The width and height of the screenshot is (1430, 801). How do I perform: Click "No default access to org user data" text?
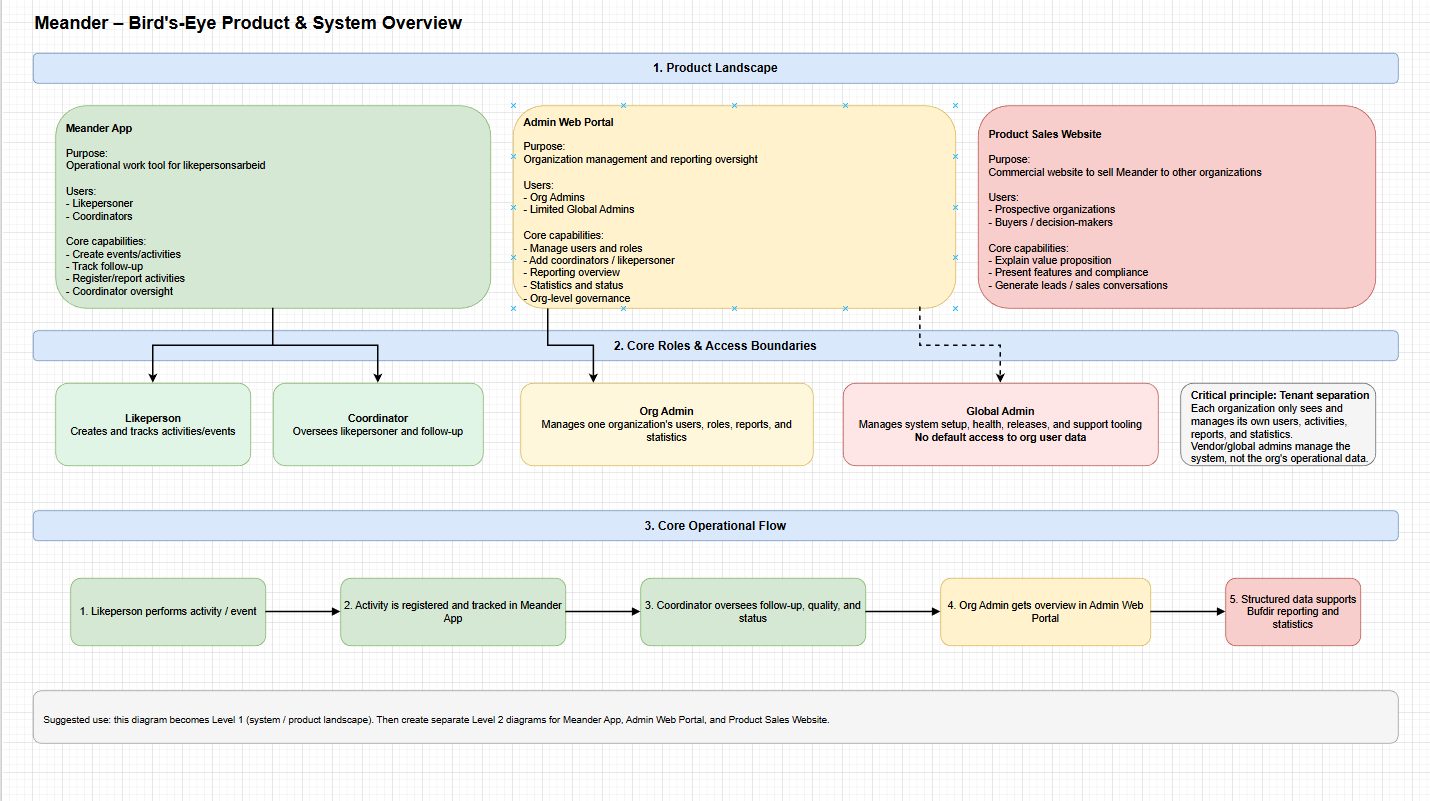pos(1000,437)
